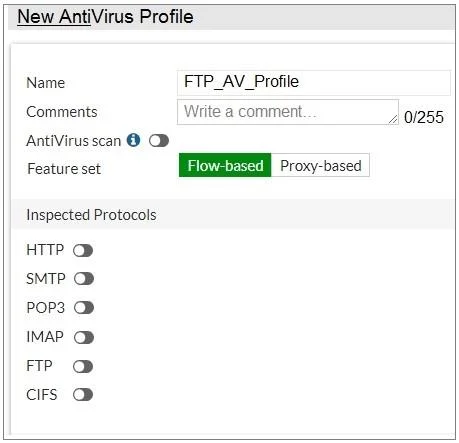Click the New AntiVirus Profile title

pos(105,17)
